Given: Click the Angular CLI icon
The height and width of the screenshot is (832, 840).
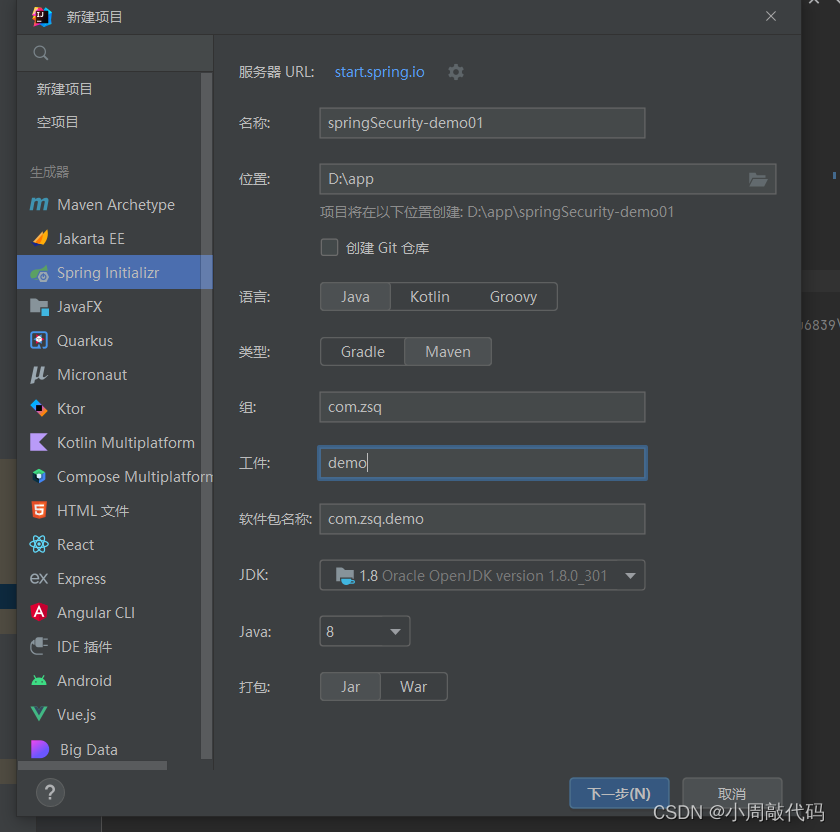Looking at the screenshot, I should pyautogui.click(x=39, y=612).
